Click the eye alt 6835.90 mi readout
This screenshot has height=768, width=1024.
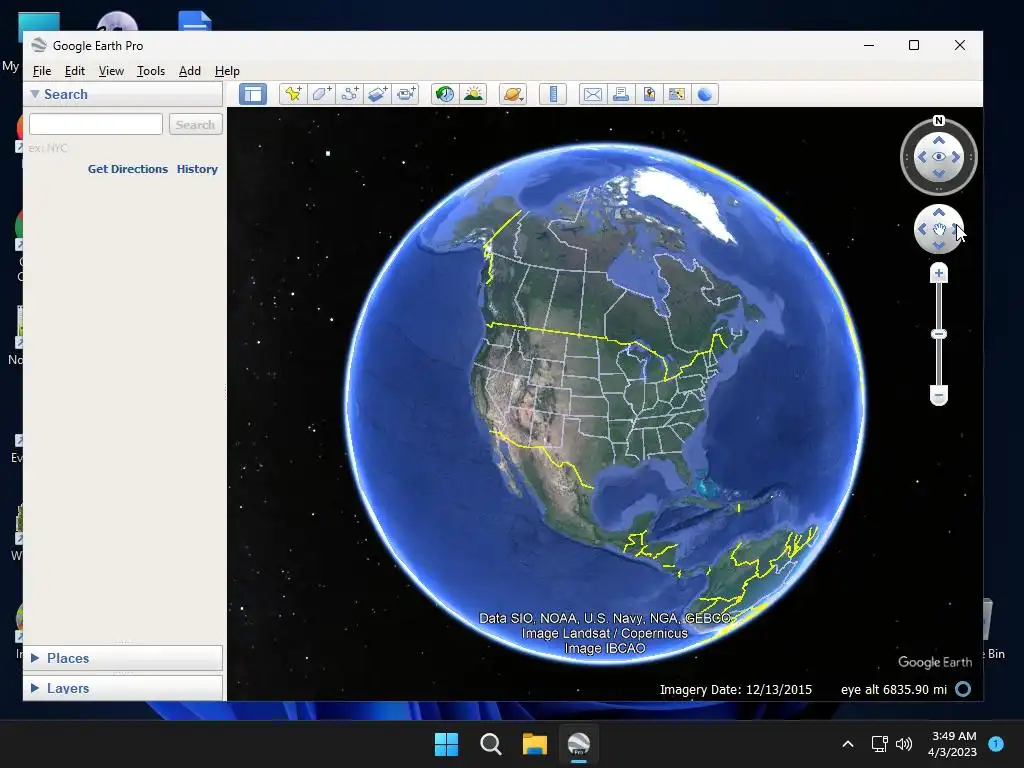pyautogui.click(x=893, y=689)
